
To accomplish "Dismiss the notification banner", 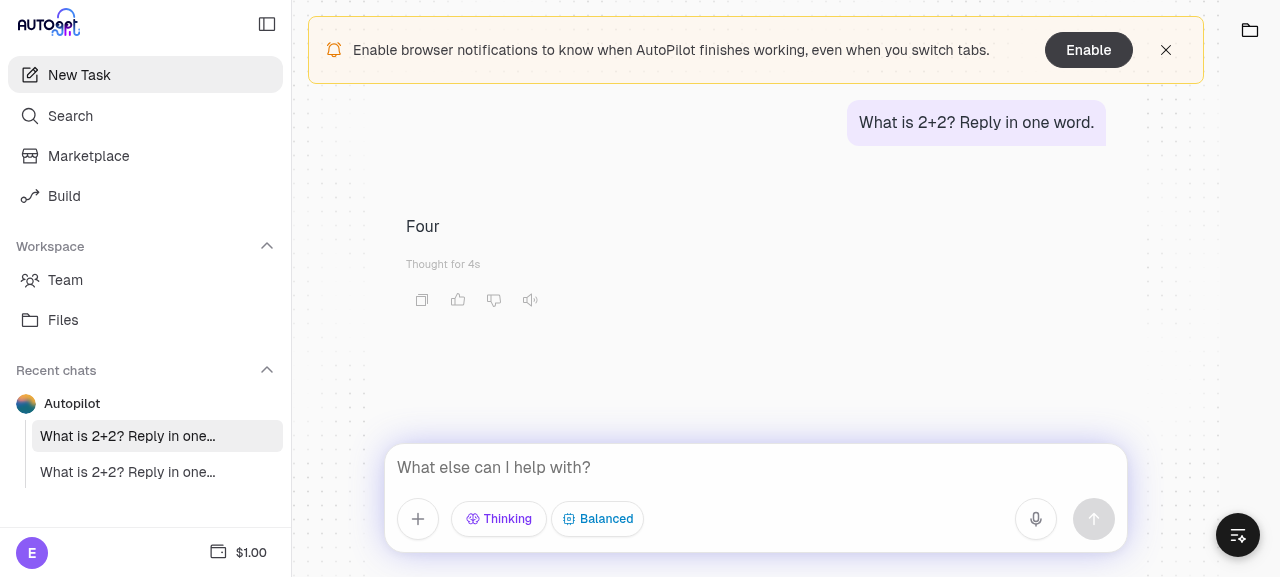I will [1166, 50].
